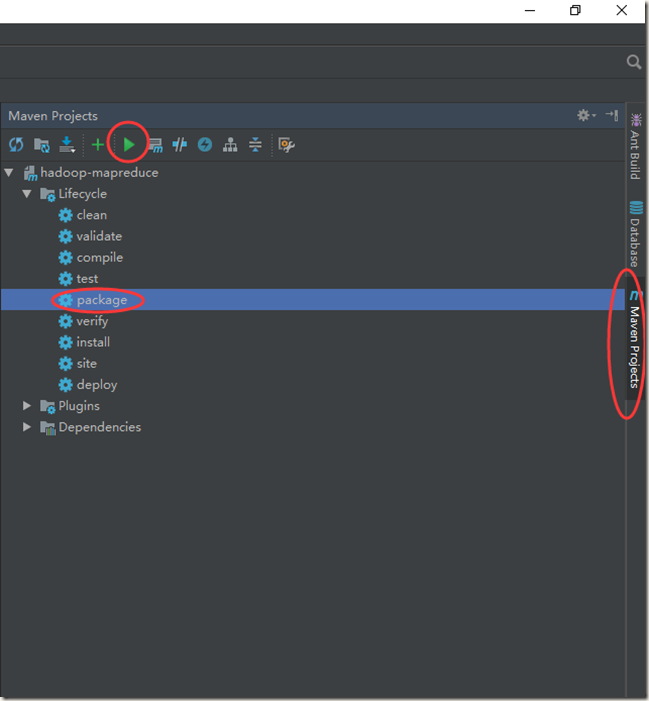649x701 pixels.
Task: Open Maven settings wrench icon
Action: 286,145
